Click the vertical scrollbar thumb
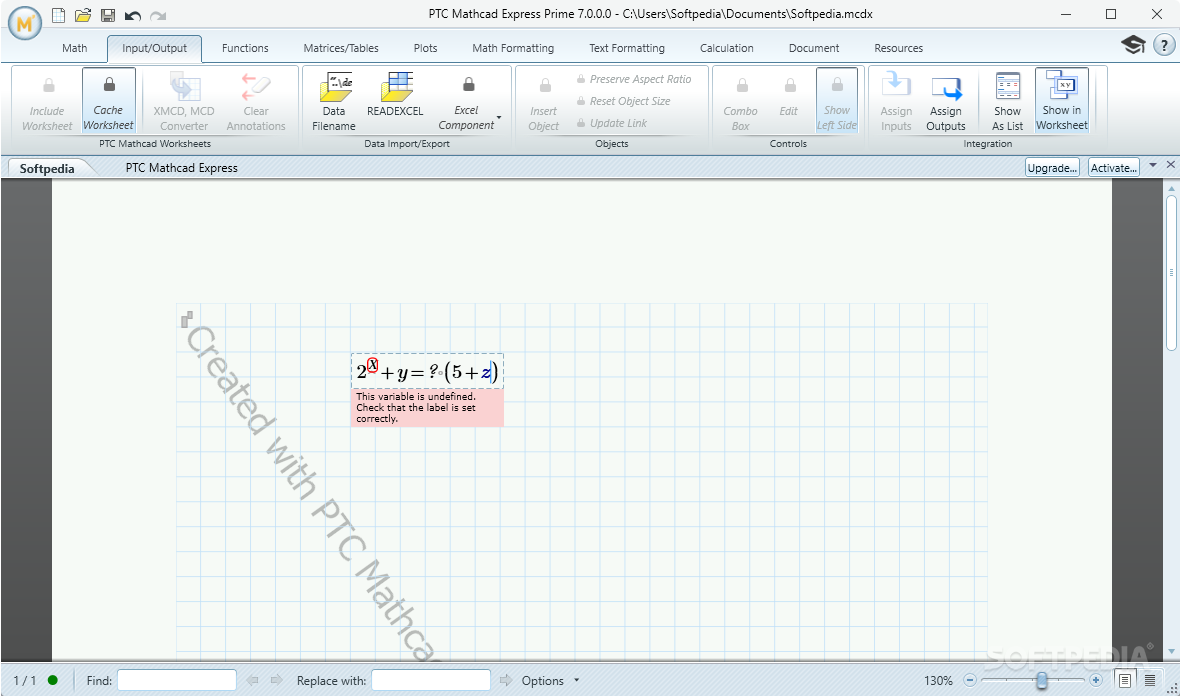Viewport: 1181px width, 697px height. [x=1171, y=273]
